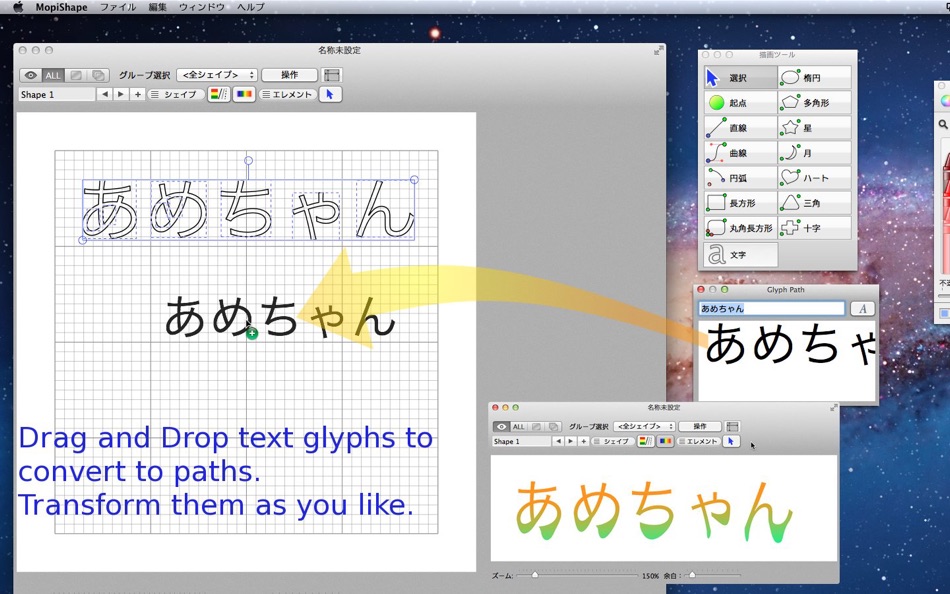The height and width of the screenshot is (594, 950).
Task: Choose the 星 star shape tool
Action: [x=814, y=128]
